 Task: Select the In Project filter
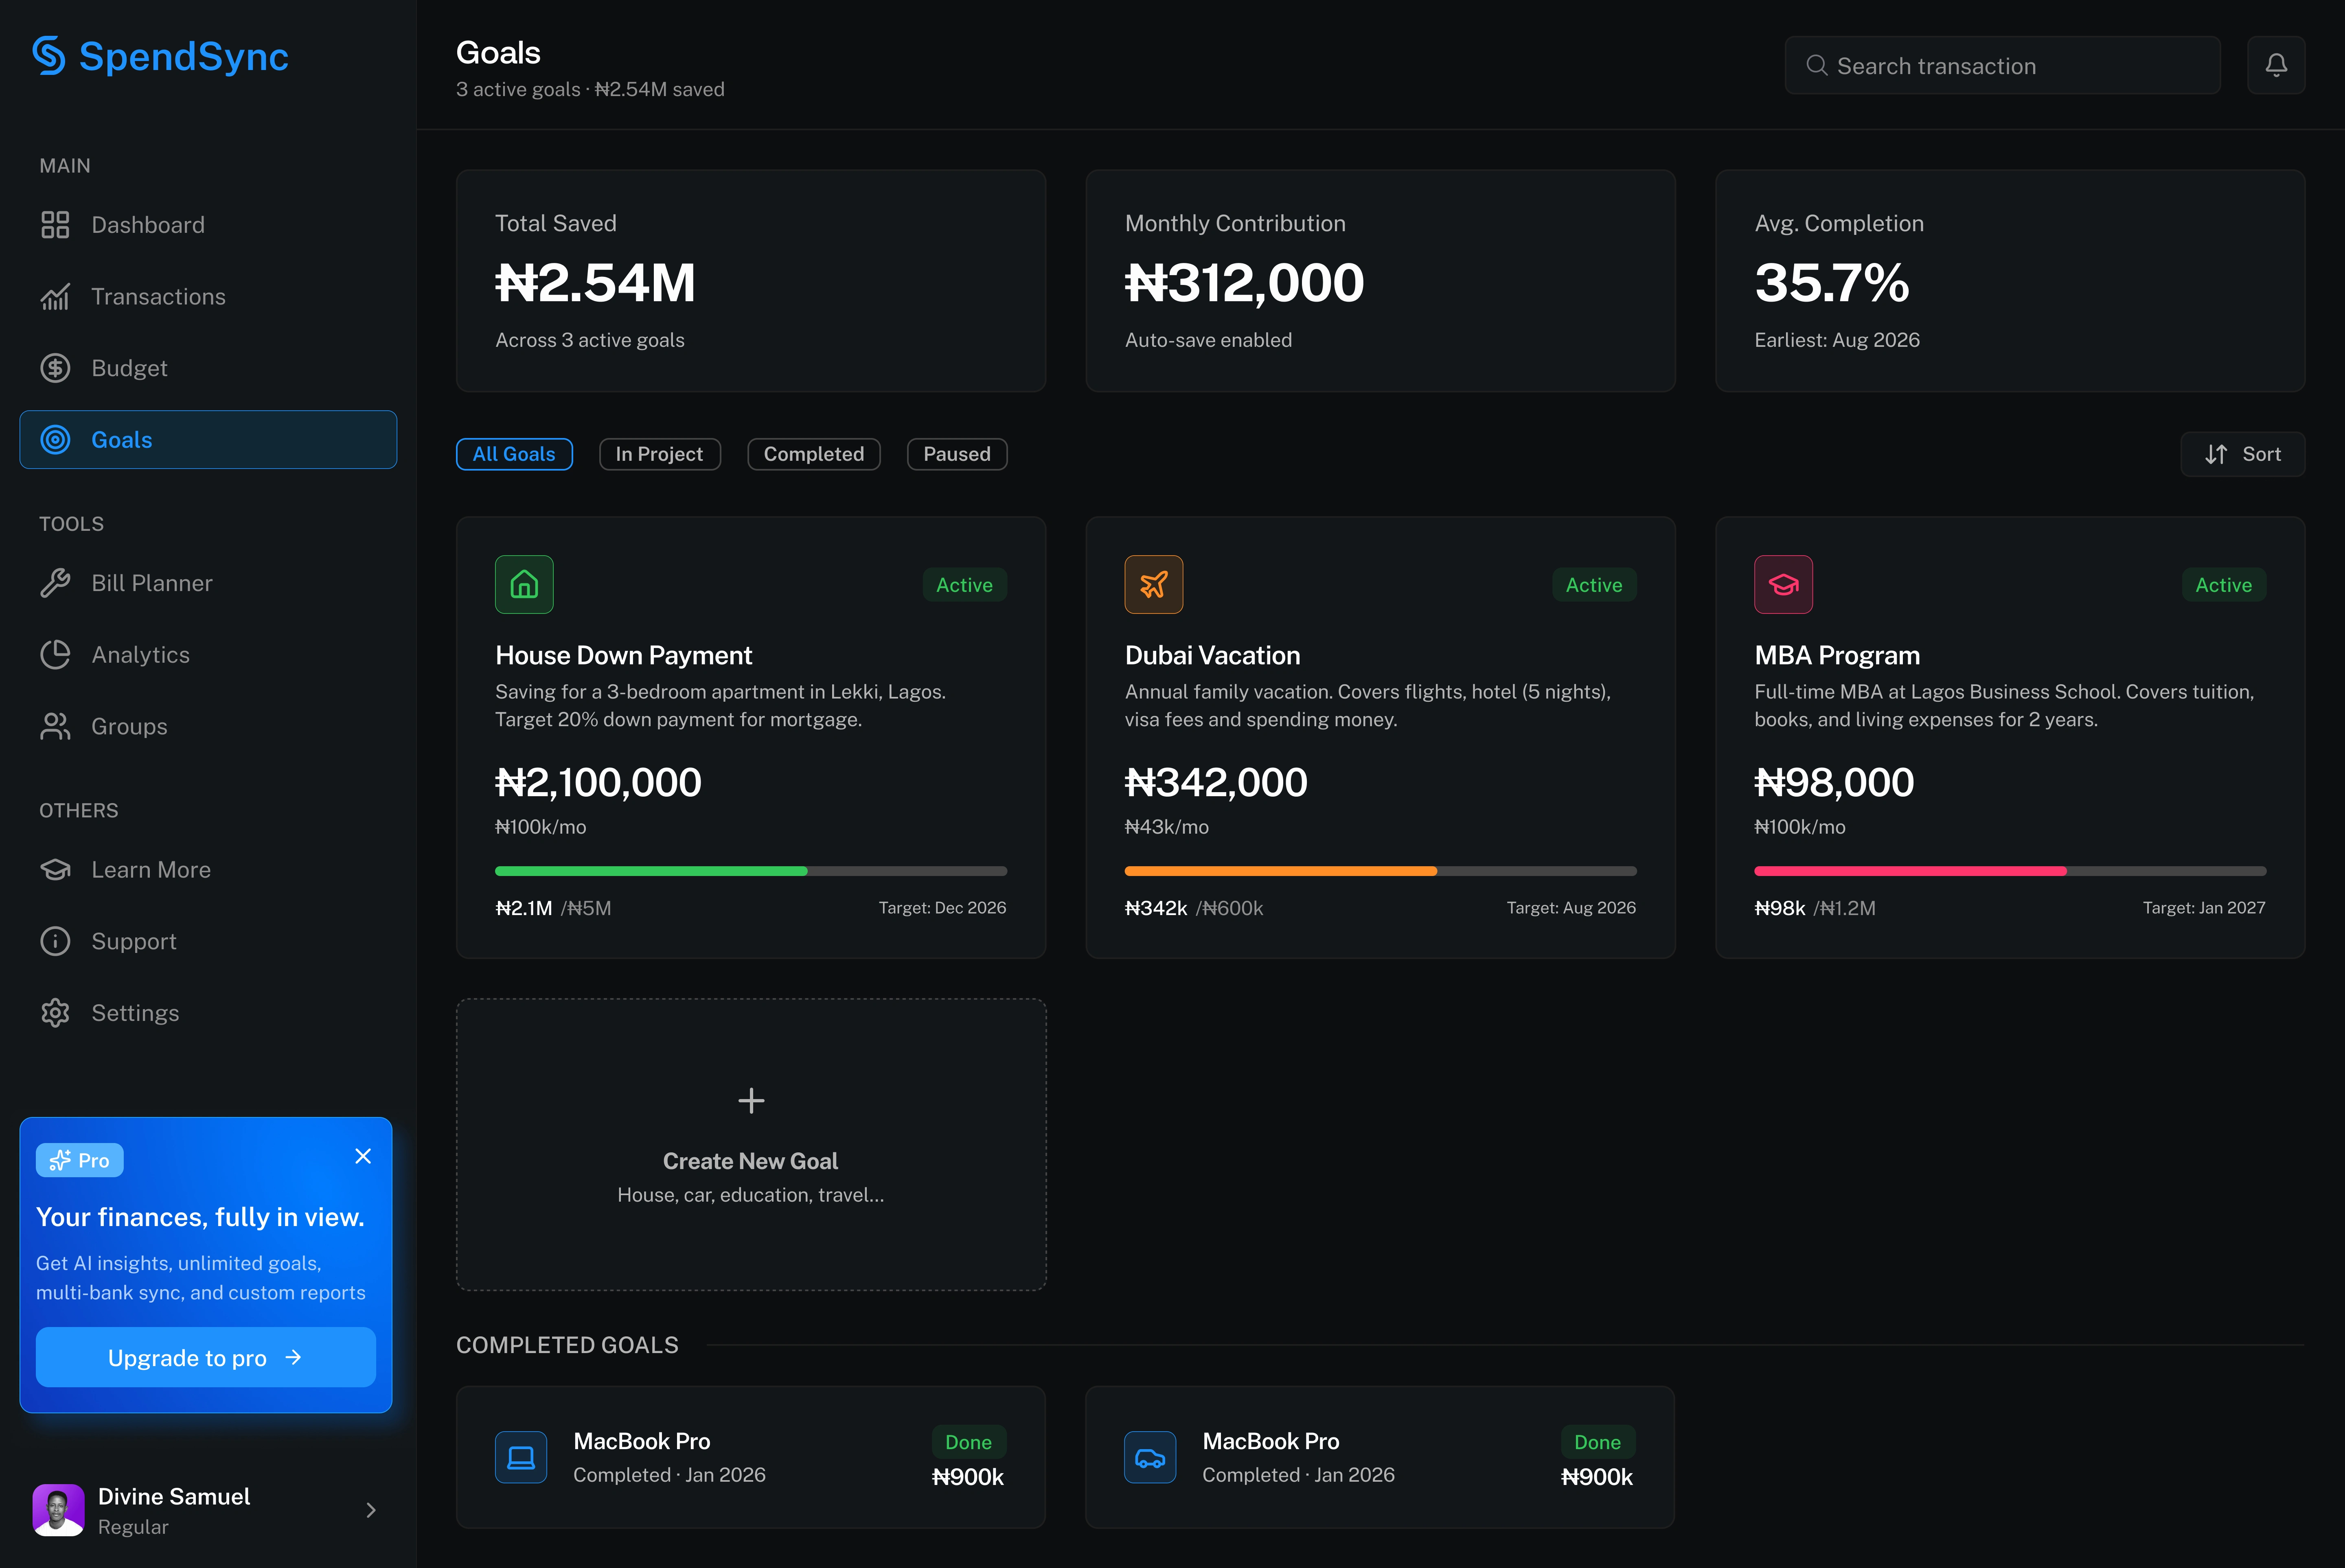pos(659,454)
